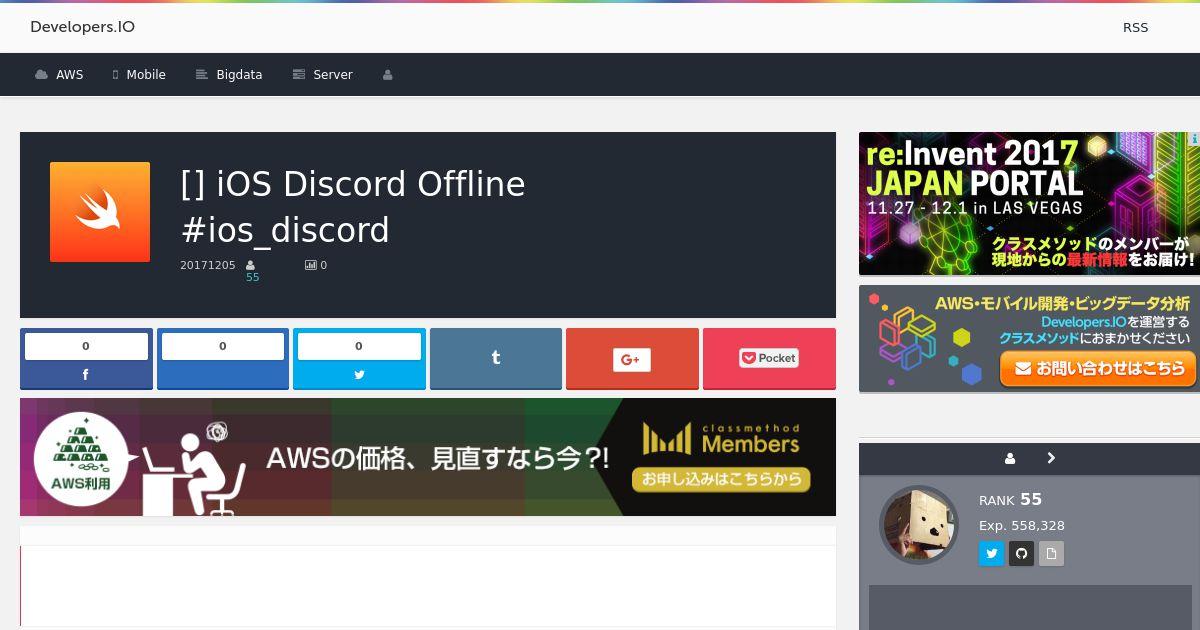
Task: Click the author avatar image
Action: (919, 525)
